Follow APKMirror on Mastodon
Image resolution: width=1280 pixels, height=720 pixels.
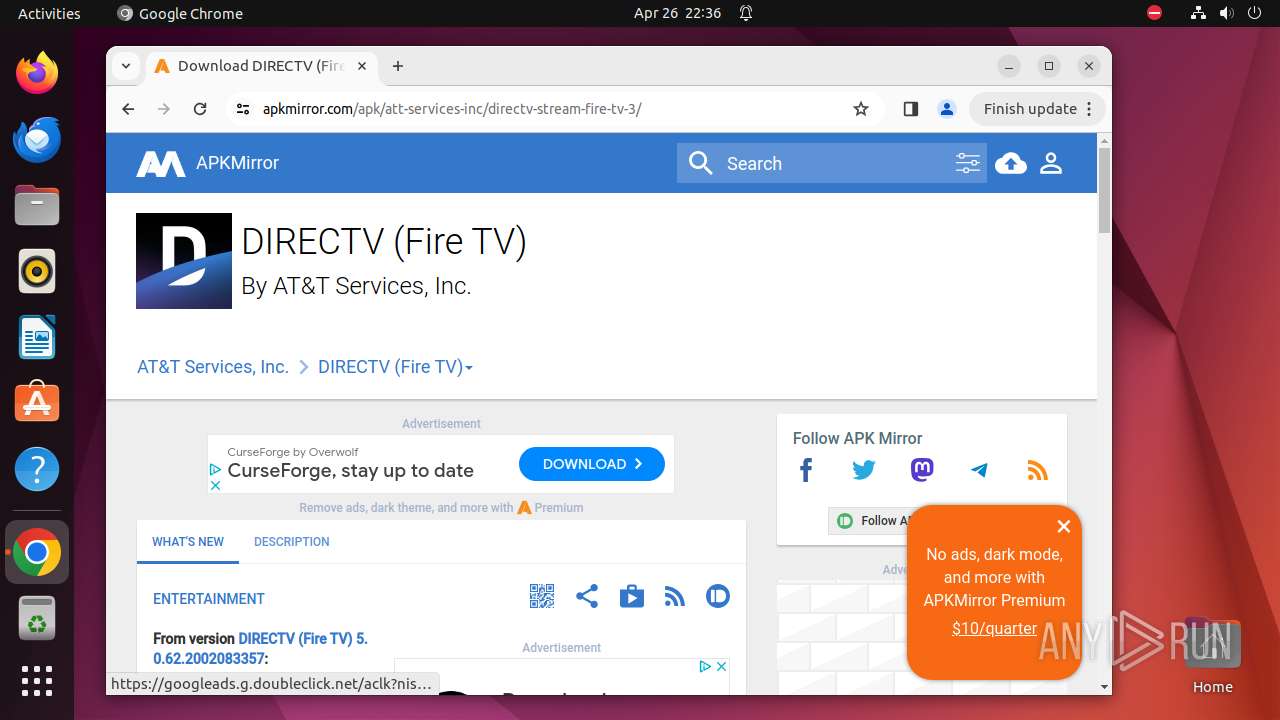[922, 470]
